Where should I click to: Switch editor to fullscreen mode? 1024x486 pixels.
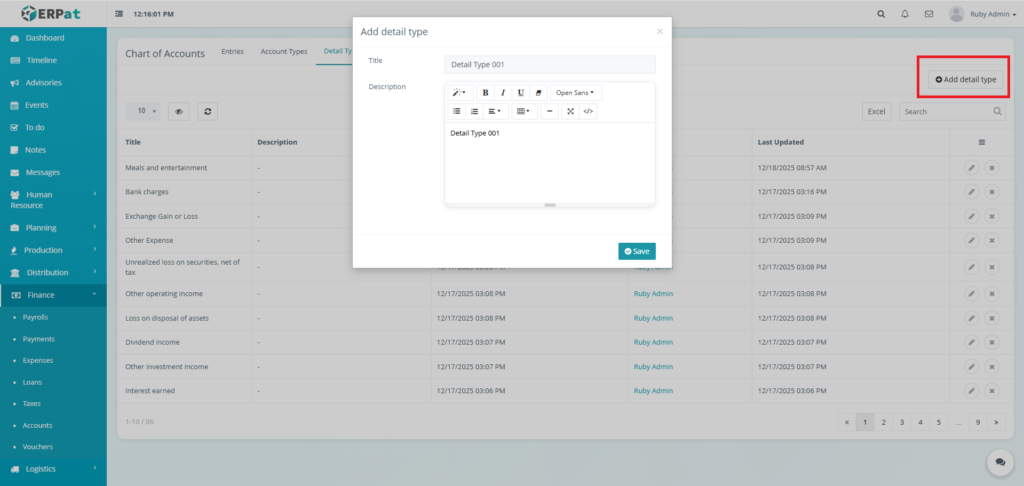[x=570, y=111]
